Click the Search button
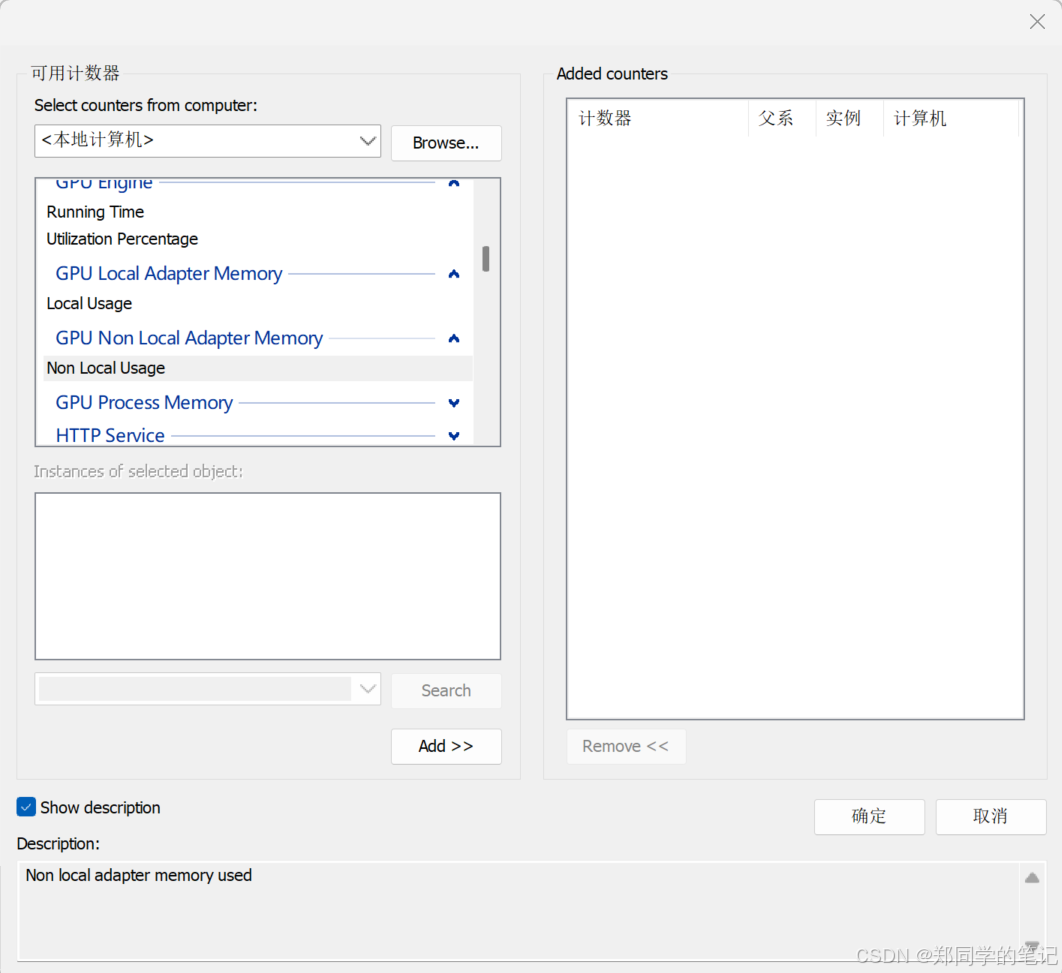 point(446,691)
